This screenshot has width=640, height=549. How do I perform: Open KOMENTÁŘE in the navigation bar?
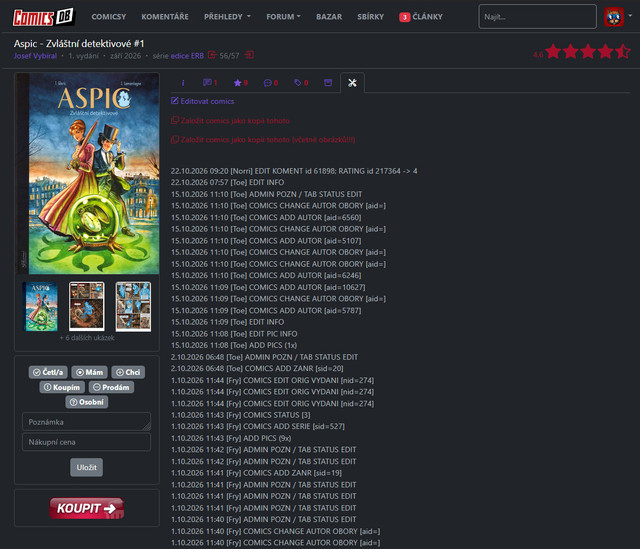[165, 17]
